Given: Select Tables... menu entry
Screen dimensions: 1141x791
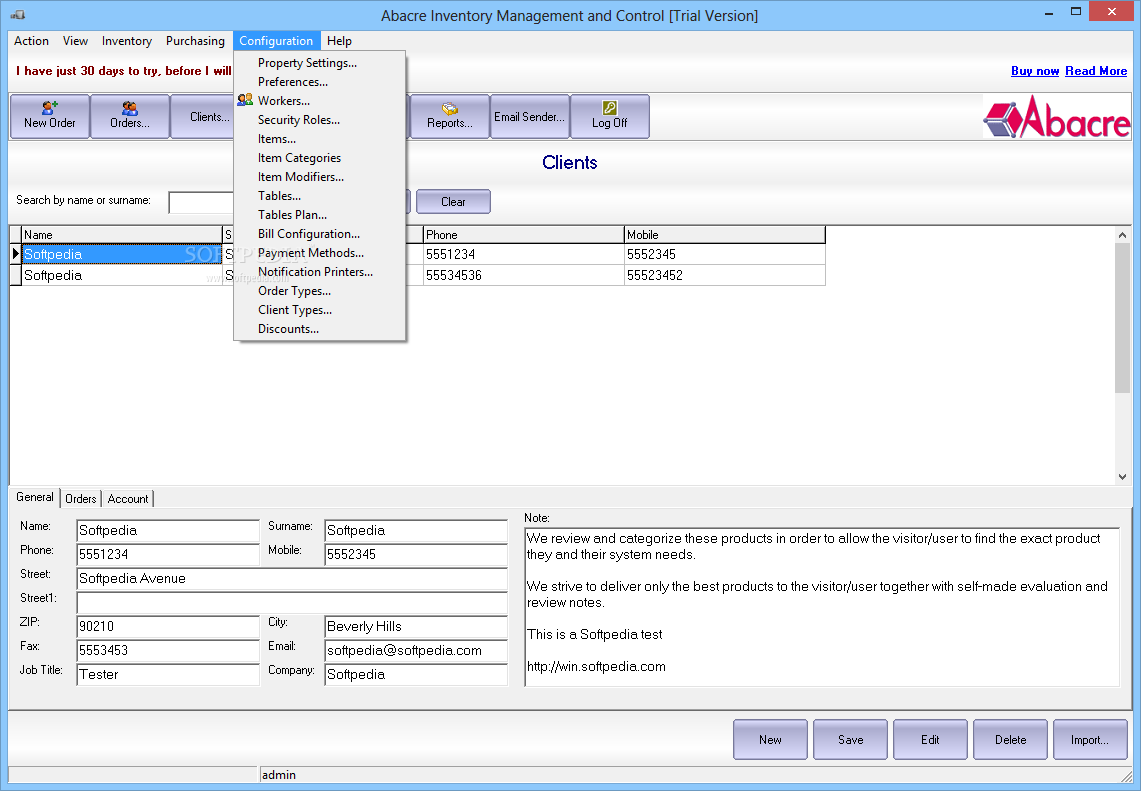Looking at the screenshot, I should 319,195.
